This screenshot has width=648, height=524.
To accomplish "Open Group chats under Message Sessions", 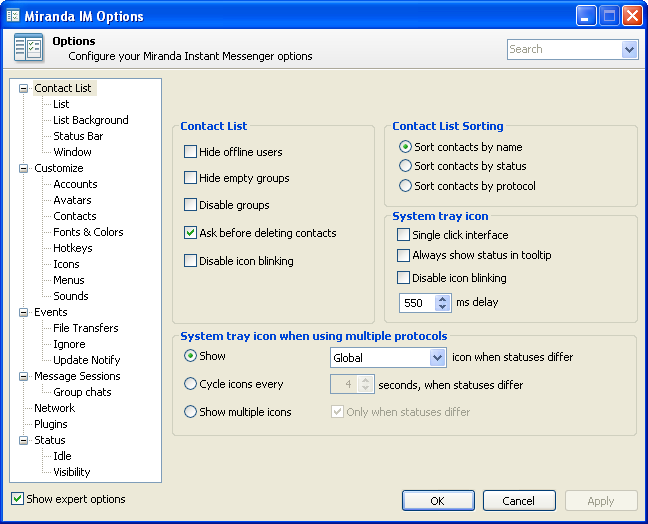I will click(x=82, y=392).
